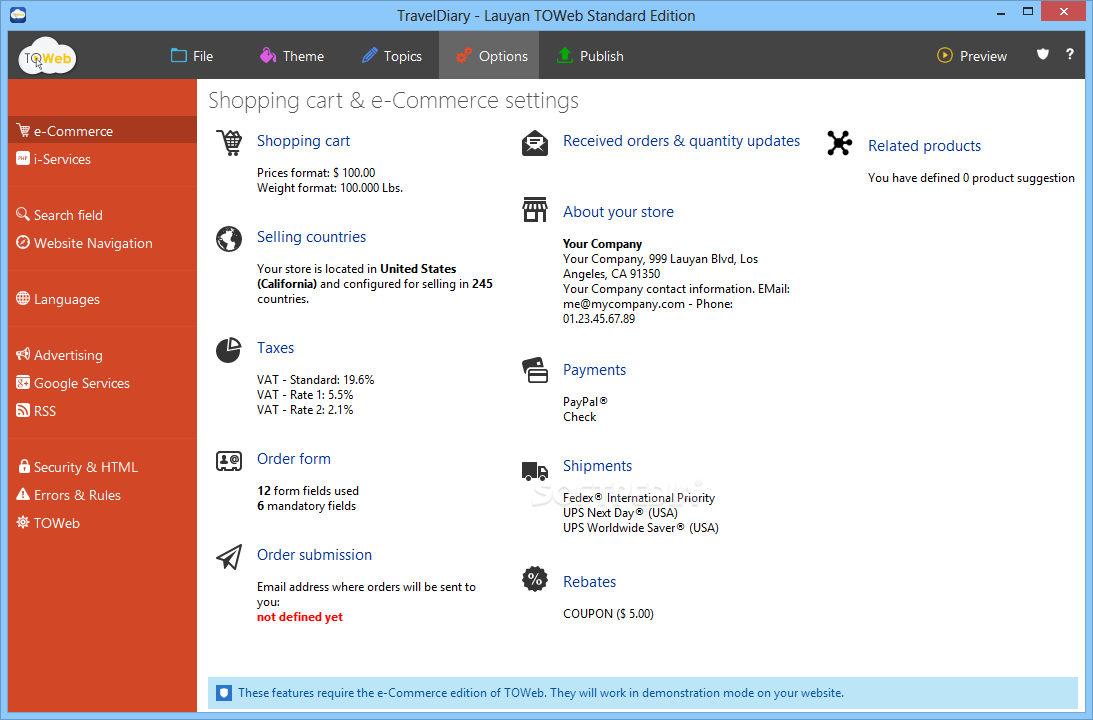Open the Related products link

coord(924,146)
